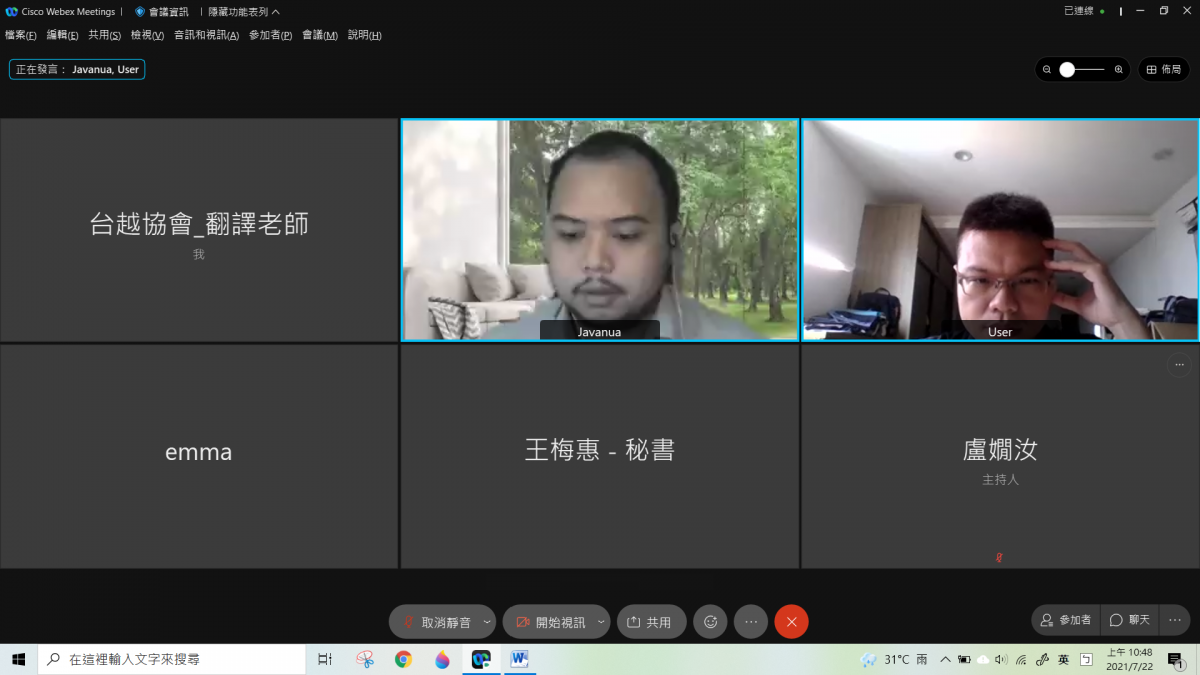Click the 佈局 layout button

pyautogui.click(x=1164, y=70)
